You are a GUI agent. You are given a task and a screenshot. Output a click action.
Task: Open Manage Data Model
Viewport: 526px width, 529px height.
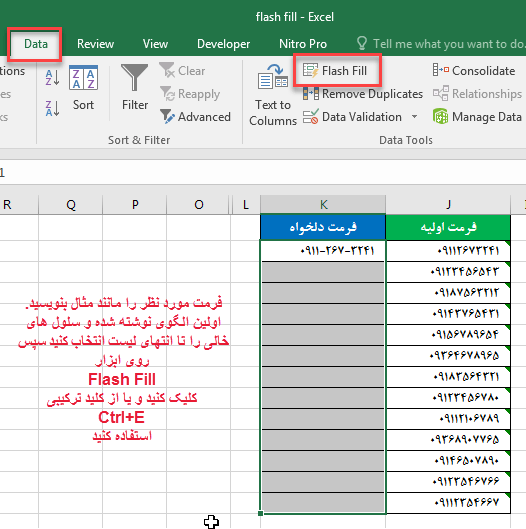[x=477, y=117]
